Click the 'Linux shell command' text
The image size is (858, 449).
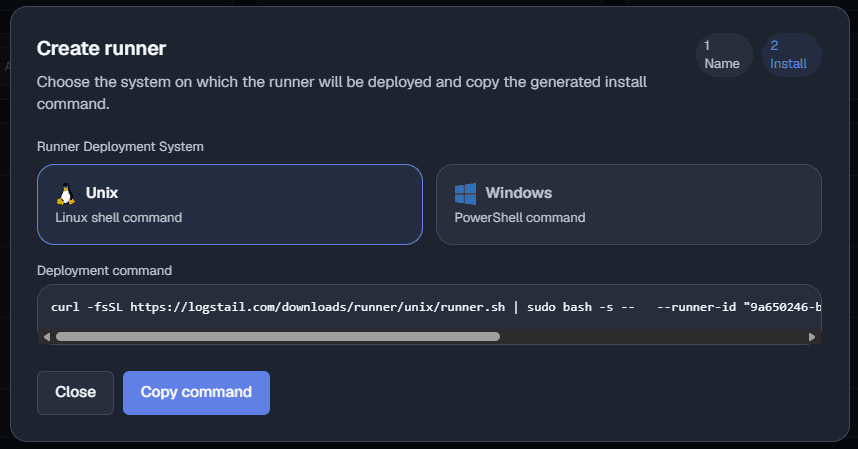coord(119,218)
